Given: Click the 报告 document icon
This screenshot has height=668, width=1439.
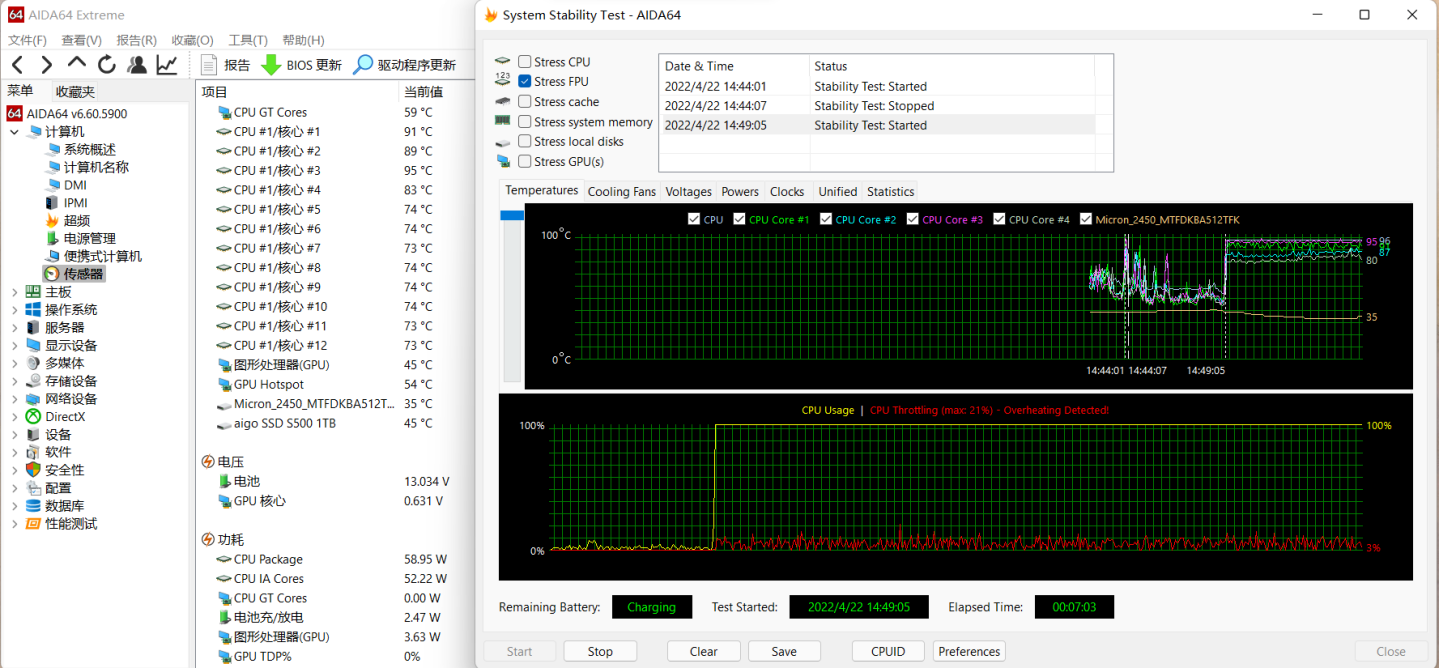Looking at the screenshot, I should pos(209,65).
